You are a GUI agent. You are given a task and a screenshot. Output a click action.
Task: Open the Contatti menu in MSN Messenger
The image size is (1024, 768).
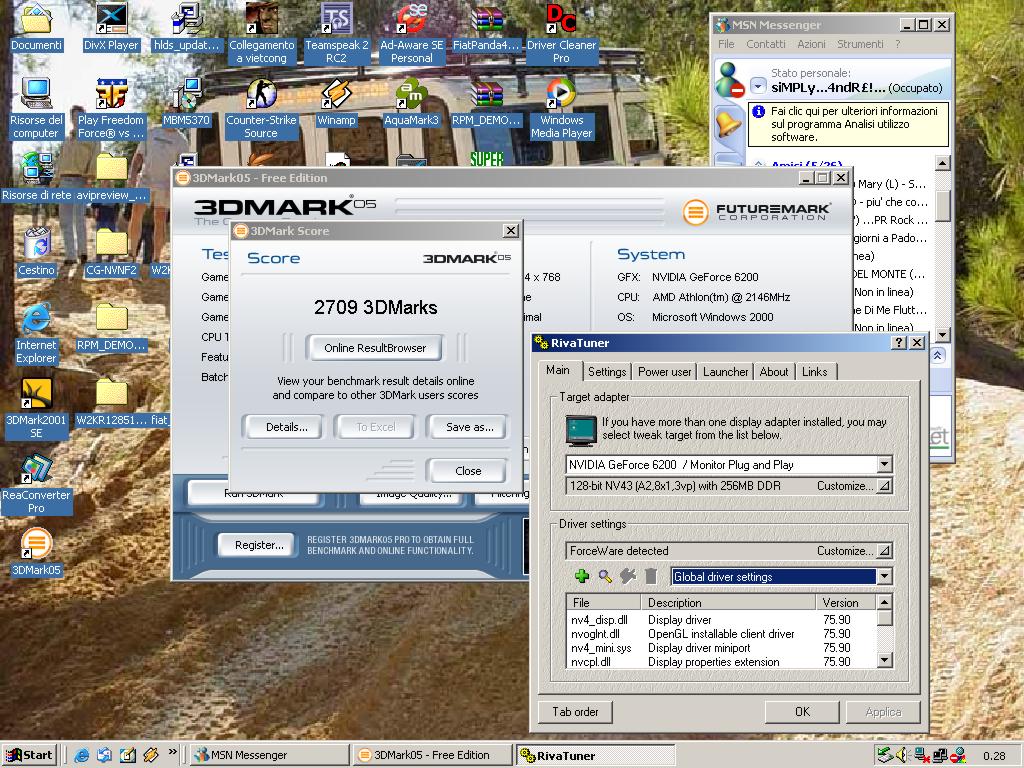click(x=765, y=44)
